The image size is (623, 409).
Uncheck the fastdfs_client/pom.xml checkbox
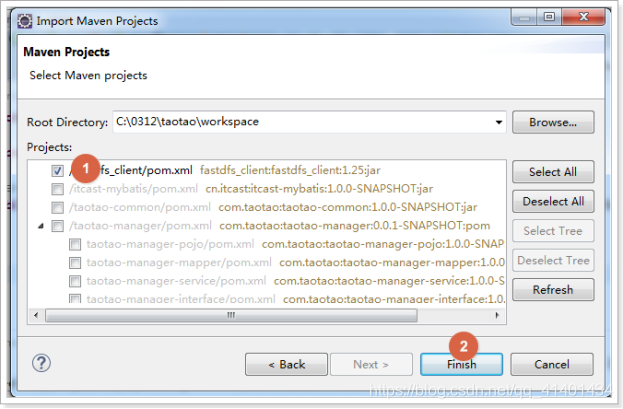(58, 171)
